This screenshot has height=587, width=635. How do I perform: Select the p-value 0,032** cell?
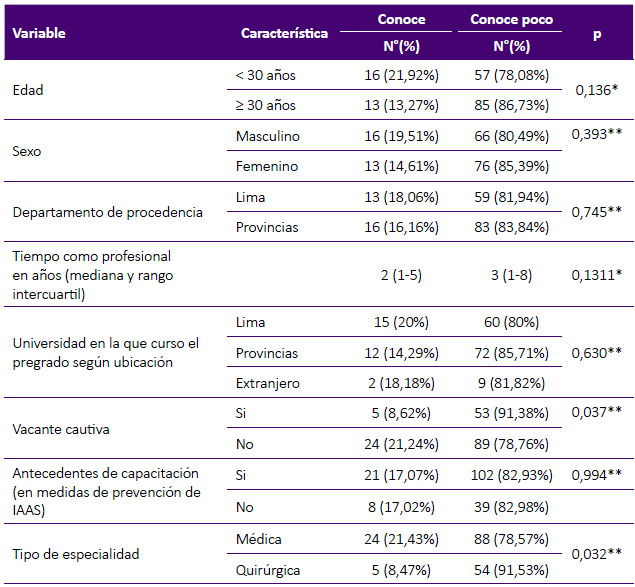coord(598,554)
